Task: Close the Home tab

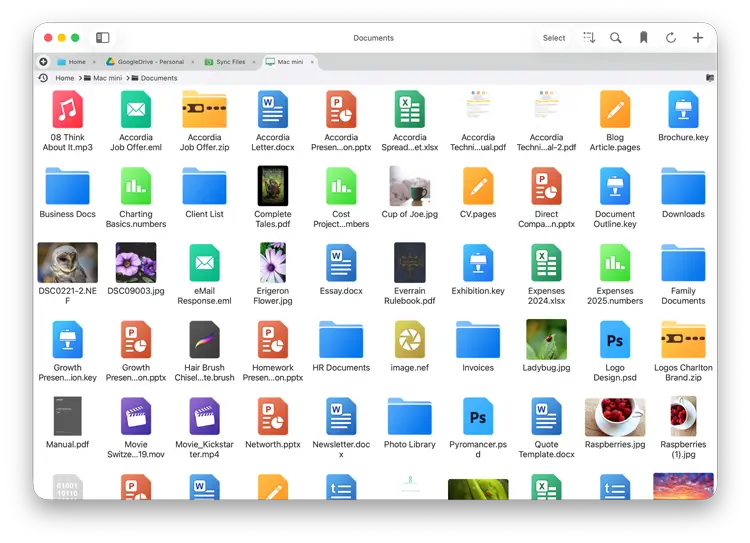Action: (x=92, y=62)
